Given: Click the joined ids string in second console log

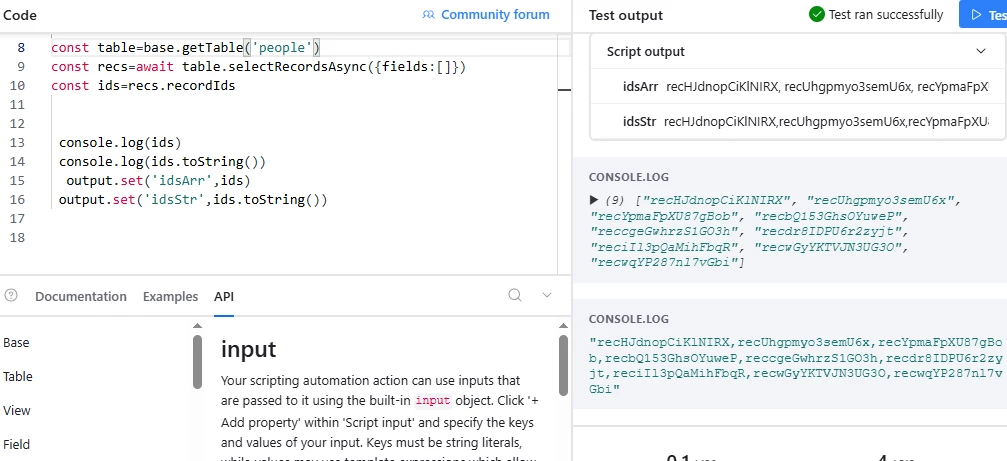Looking at the screenshot, I should [x=796, y=365].
